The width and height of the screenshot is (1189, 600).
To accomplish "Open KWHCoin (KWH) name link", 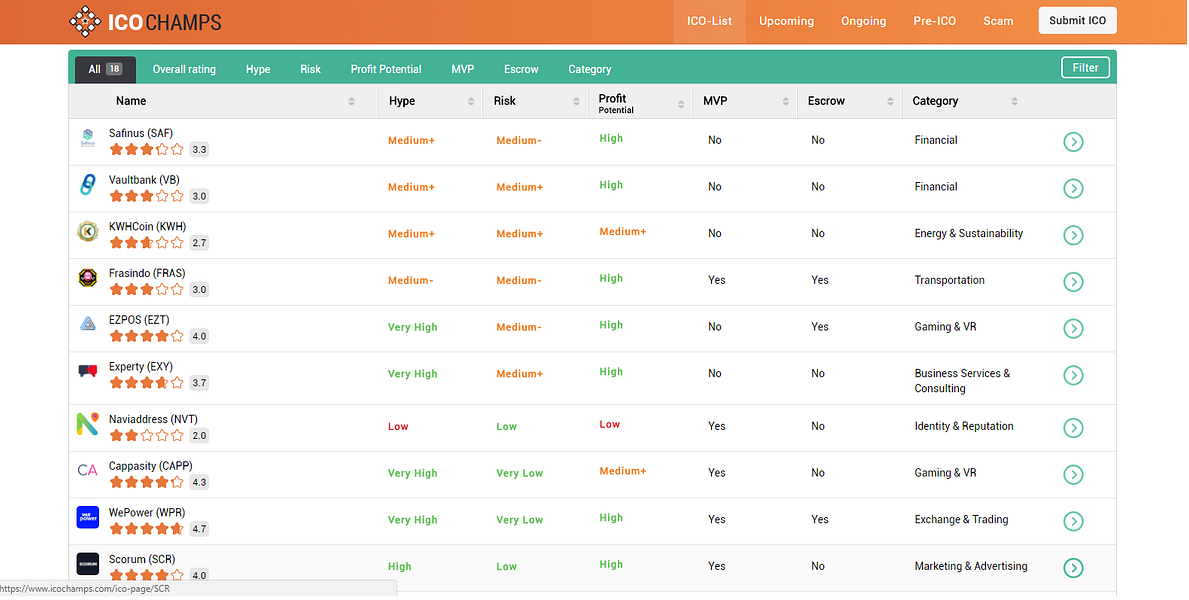I will (147, 226).
